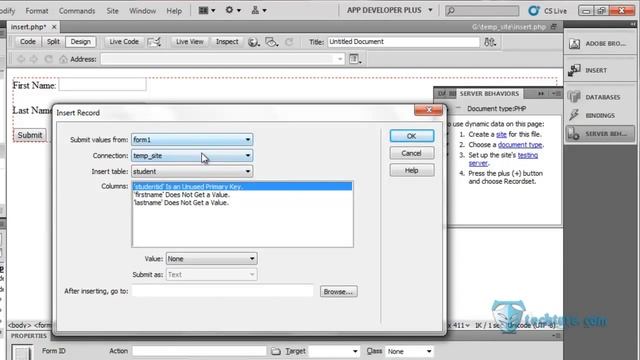640x360 pixels.
Task: Toggle Live Code view
Action: (124, 42)
